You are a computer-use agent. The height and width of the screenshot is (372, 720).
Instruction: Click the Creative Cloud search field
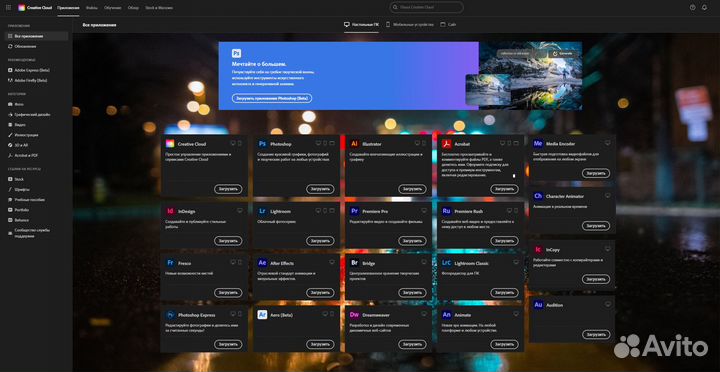427,7
